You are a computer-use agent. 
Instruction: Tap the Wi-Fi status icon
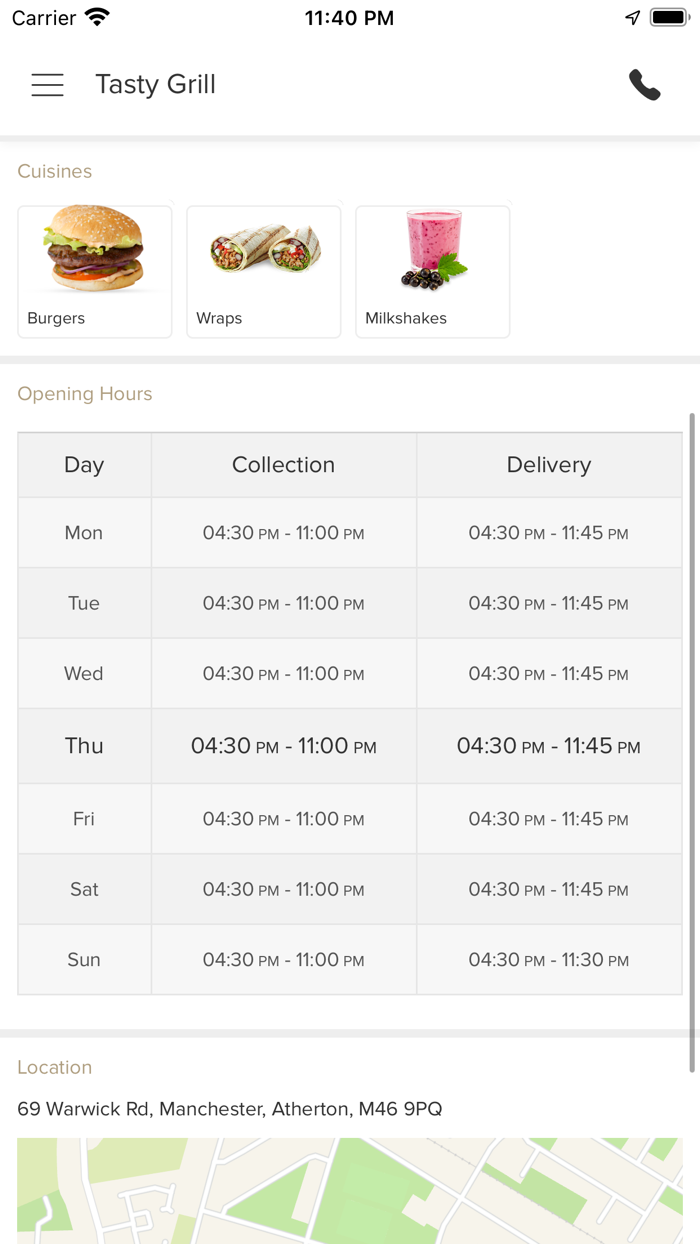97,18
